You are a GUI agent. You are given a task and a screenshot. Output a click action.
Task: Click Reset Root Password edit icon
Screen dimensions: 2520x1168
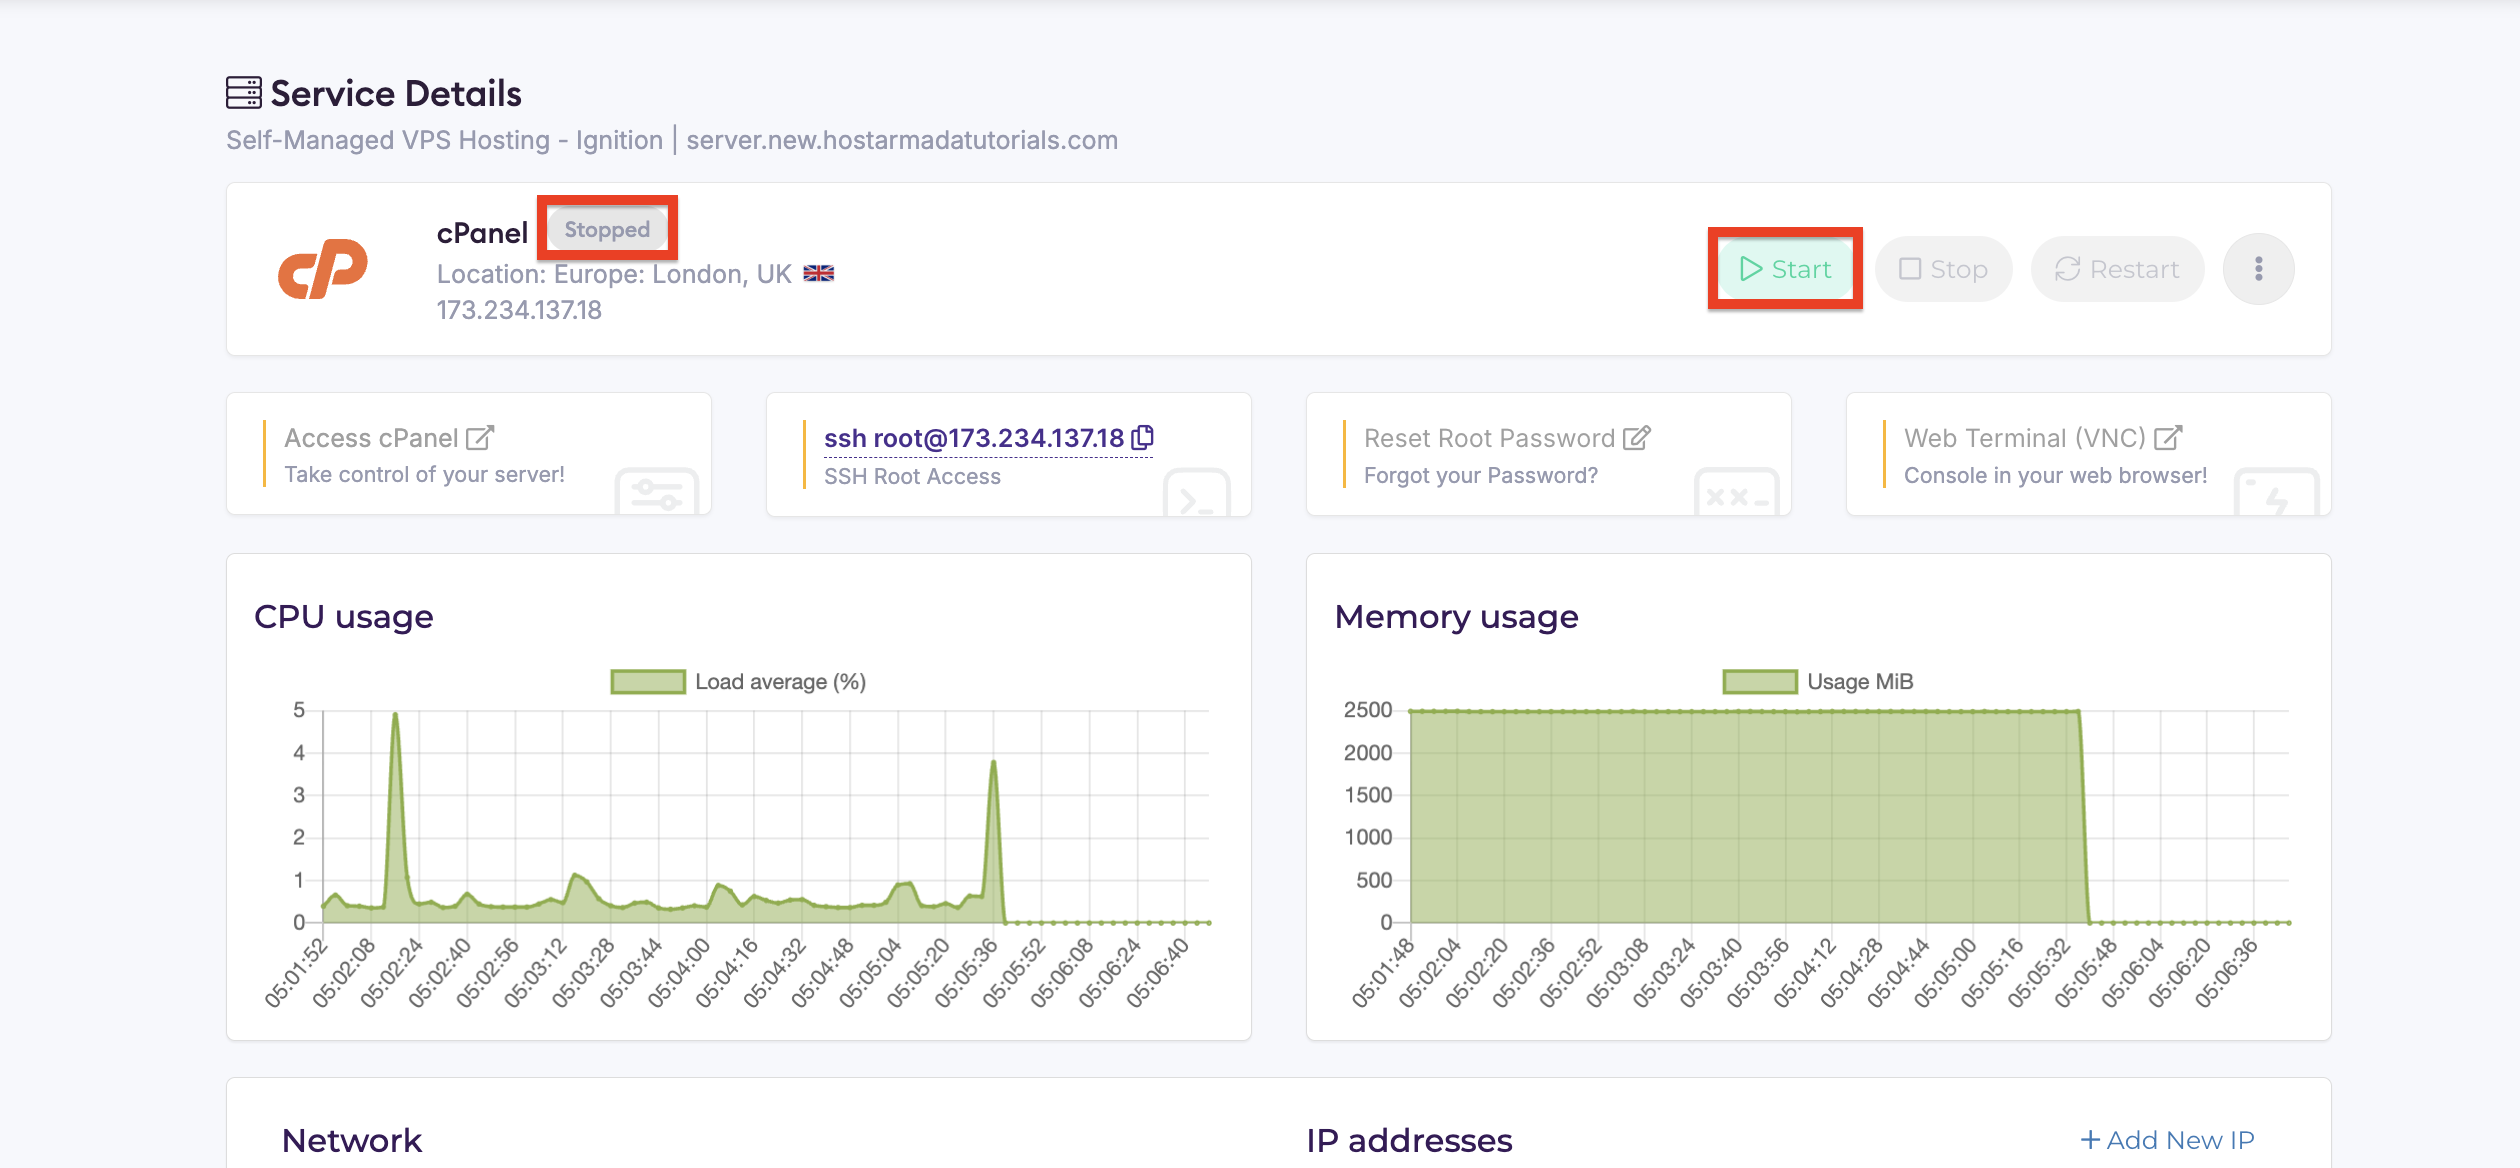pyautogui.click(x=1637, y=438)
